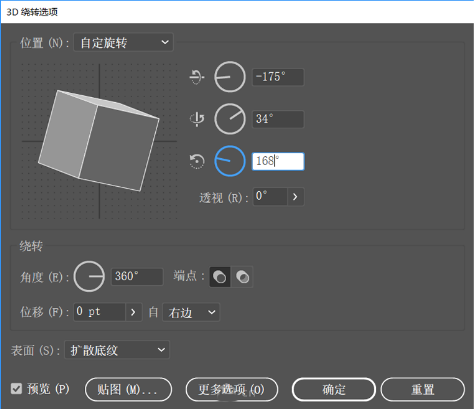Toggle the 预览 (P) checkbox
475x409 pixels.
16,389
